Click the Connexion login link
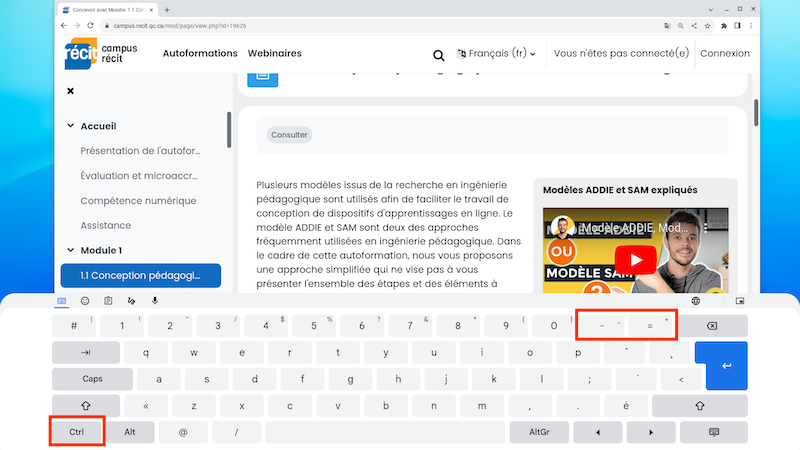Image resolution: width=800 pixels, height=450 pixels. tap(724, 53)
